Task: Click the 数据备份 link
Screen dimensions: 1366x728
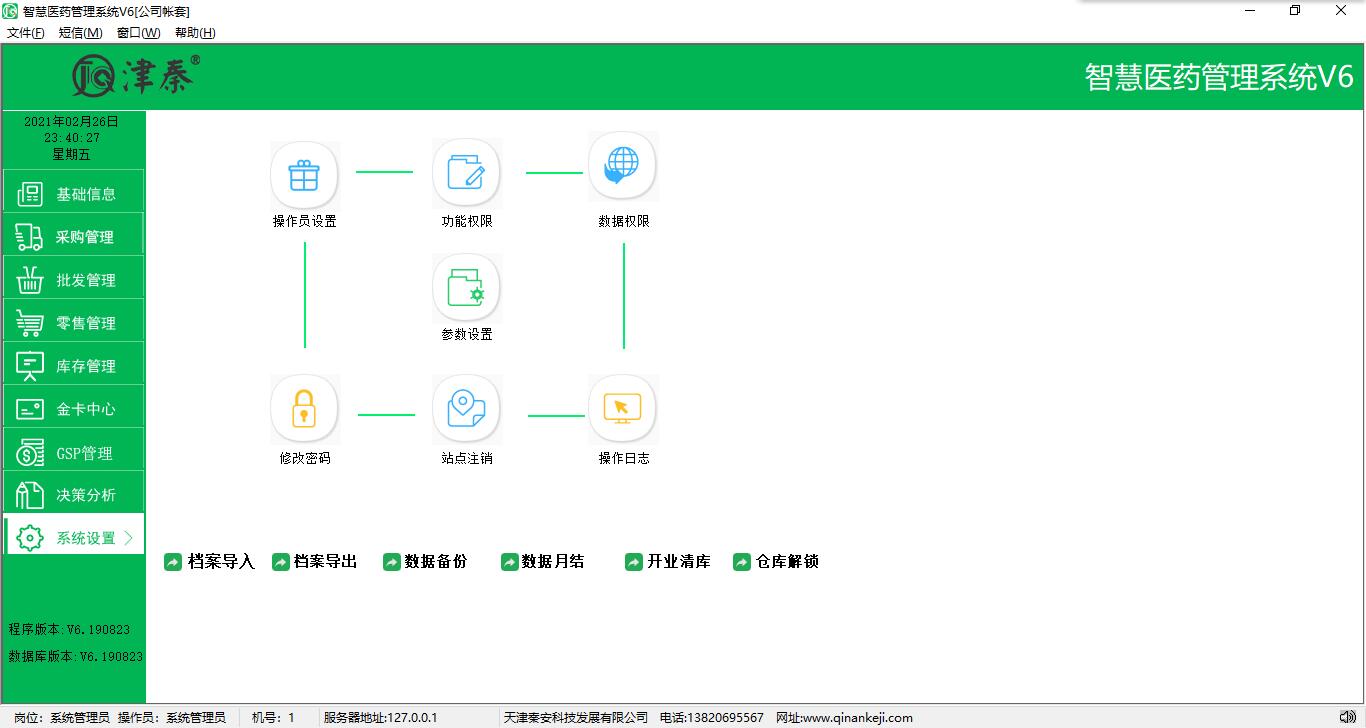Action: coord(425,562)
